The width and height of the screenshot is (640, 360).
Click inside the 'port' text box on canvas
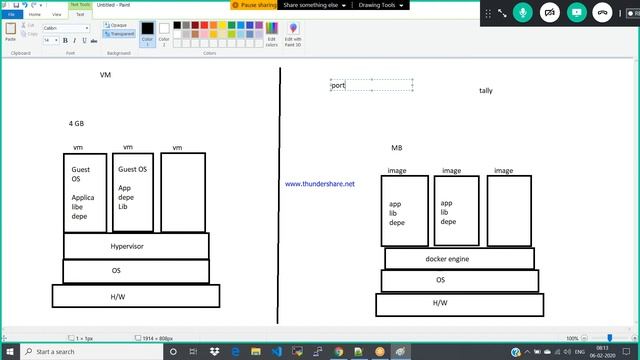tap(371, 85)
